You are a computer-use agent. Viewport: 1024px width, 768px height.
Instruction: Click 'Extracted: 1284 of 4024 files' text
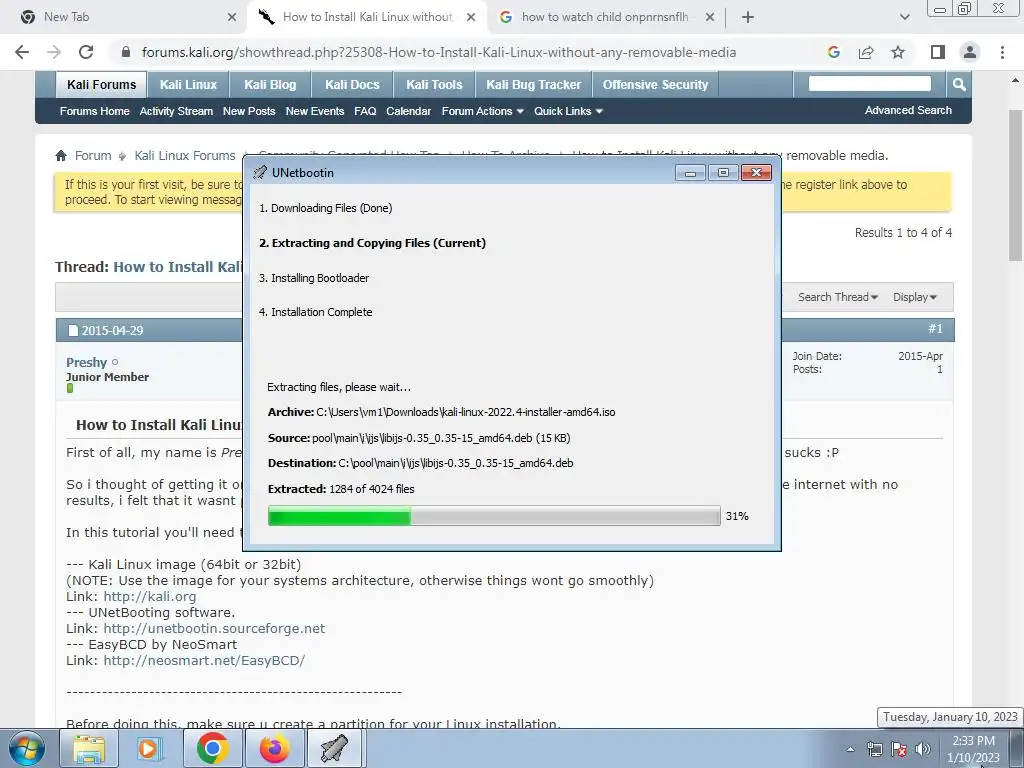pyautogui.click(x=341, y=489)
